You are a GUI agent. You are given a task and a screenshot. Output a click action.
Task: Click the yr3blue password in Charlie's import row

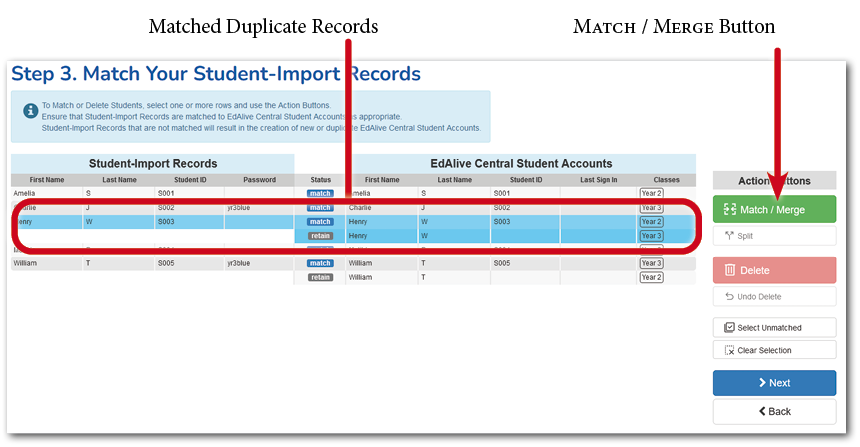click(x=238, y=208)
